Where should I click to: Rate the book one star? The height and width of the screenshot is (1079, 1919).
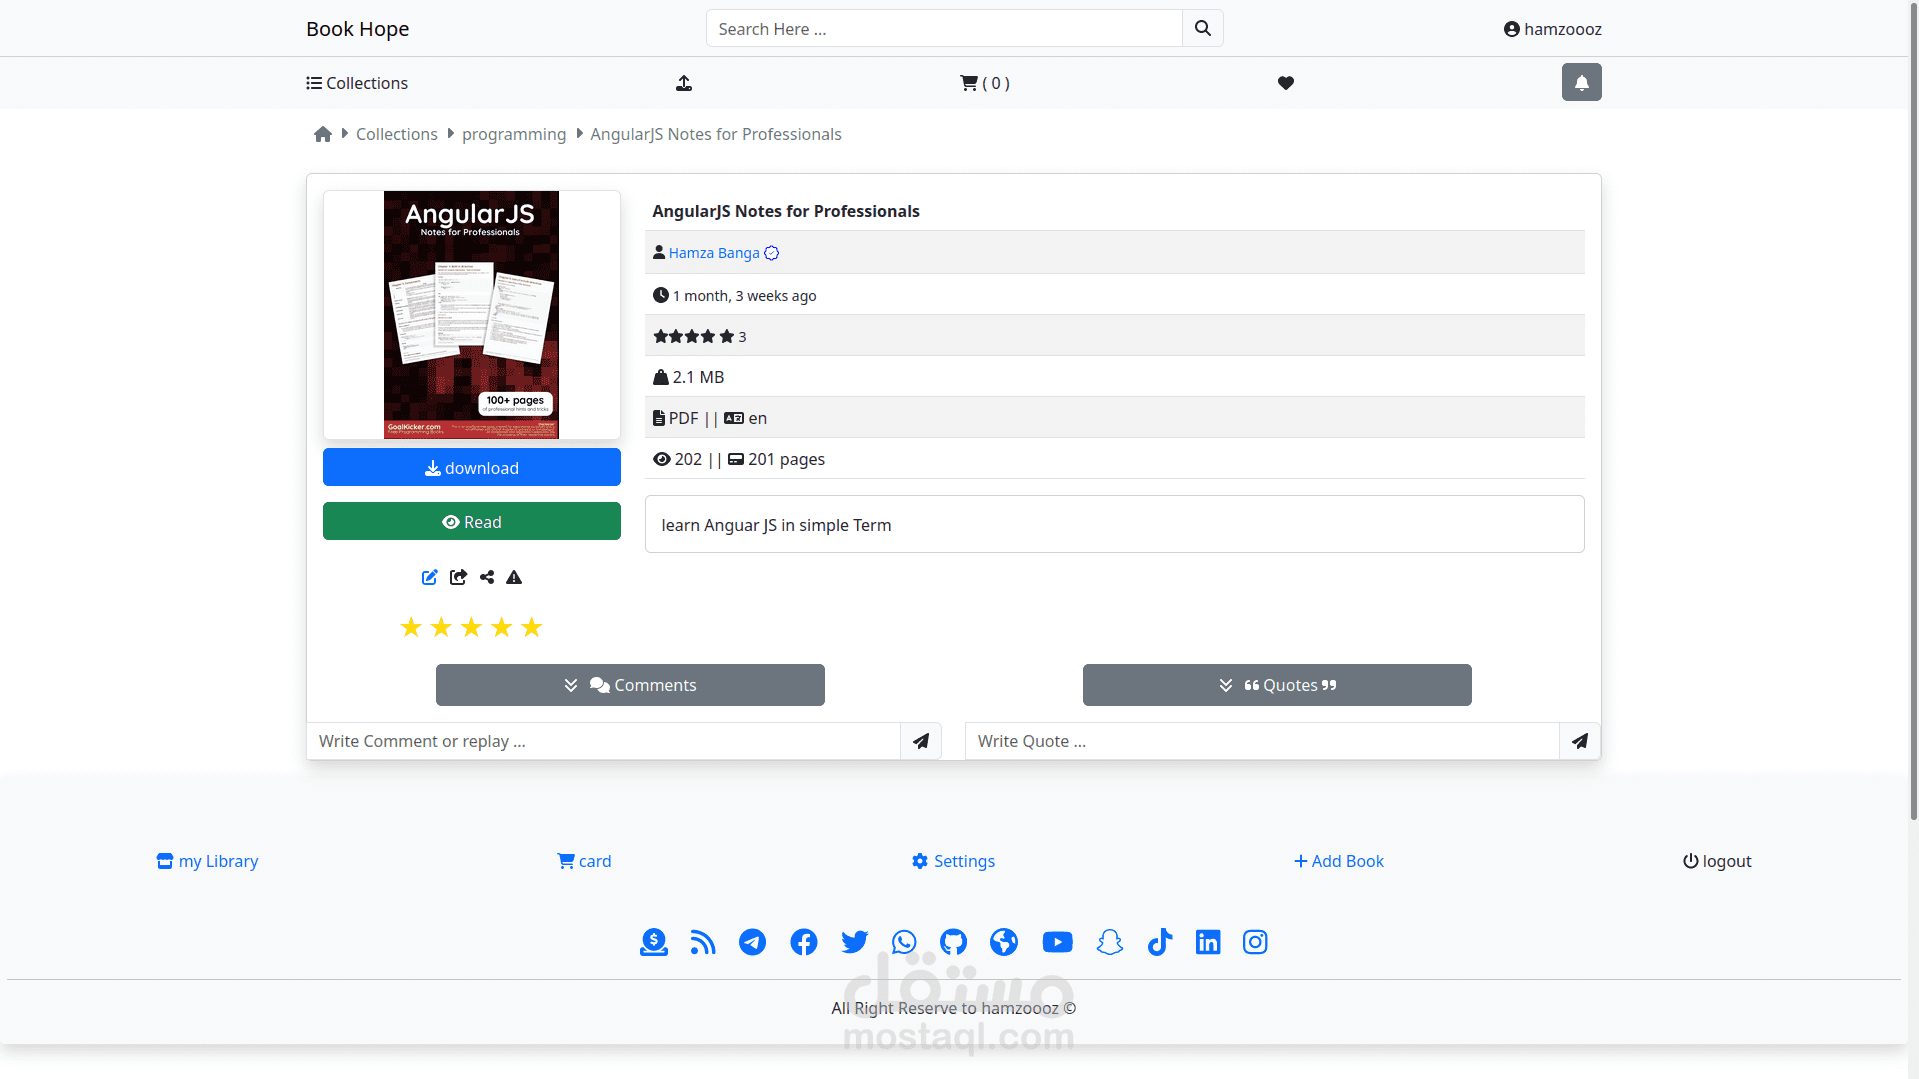411,627
